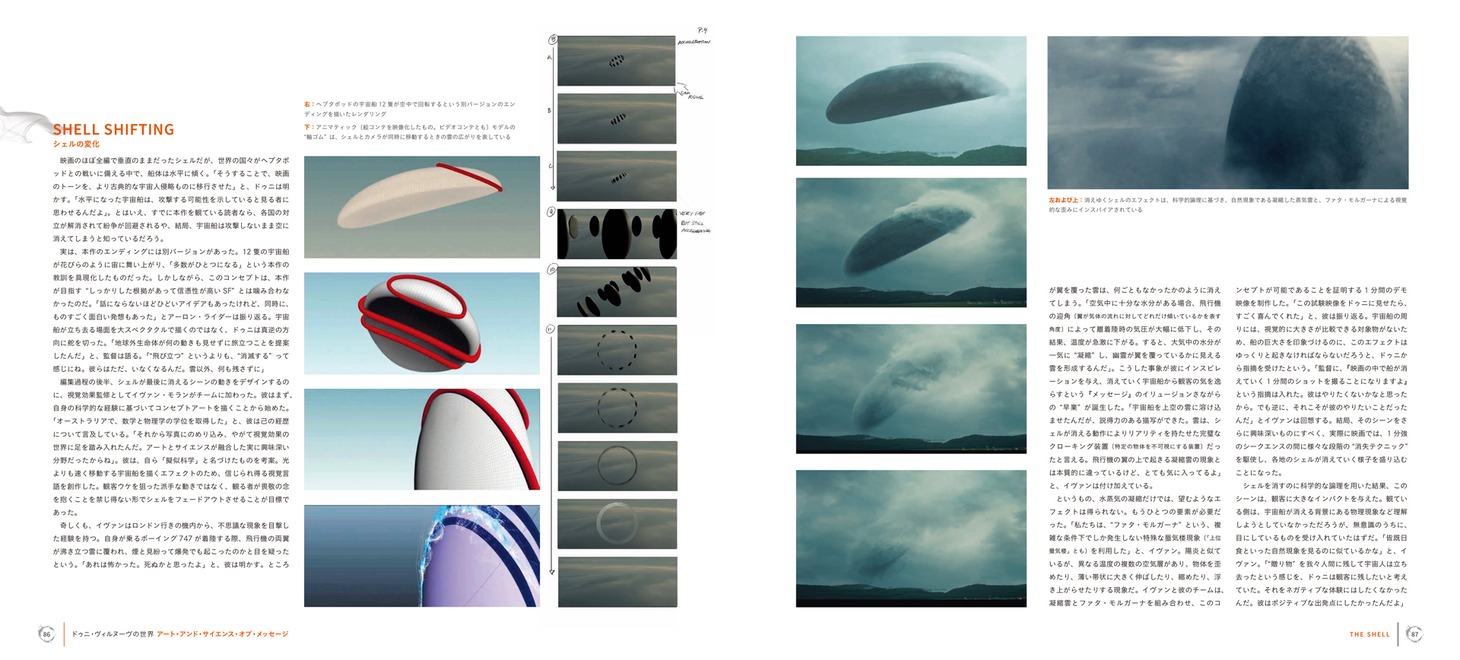Open the large close-up shell image at top right
This screenshot has height=660, width=1460.
pyautogui.click(x=1227, y=112)
